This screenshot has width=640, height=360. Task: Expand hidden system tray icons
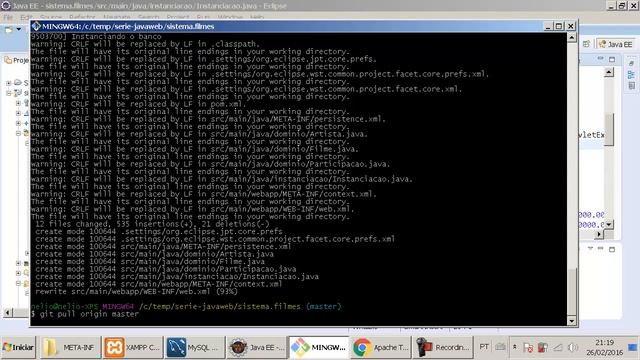(x=515, y=347)
